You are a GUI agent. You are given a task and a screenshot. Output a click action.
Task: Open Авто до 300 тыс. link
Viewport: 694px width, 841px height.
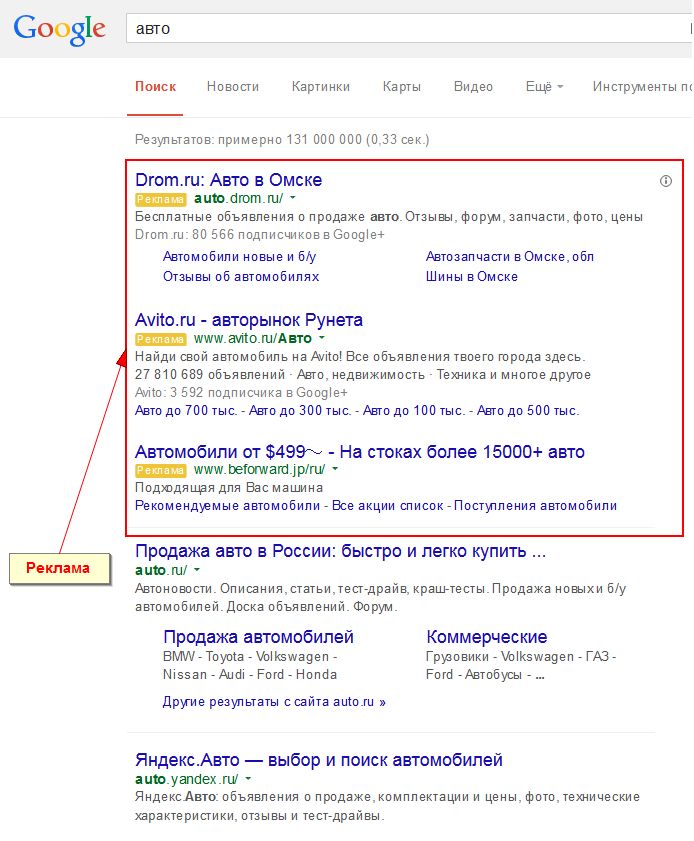300,411
